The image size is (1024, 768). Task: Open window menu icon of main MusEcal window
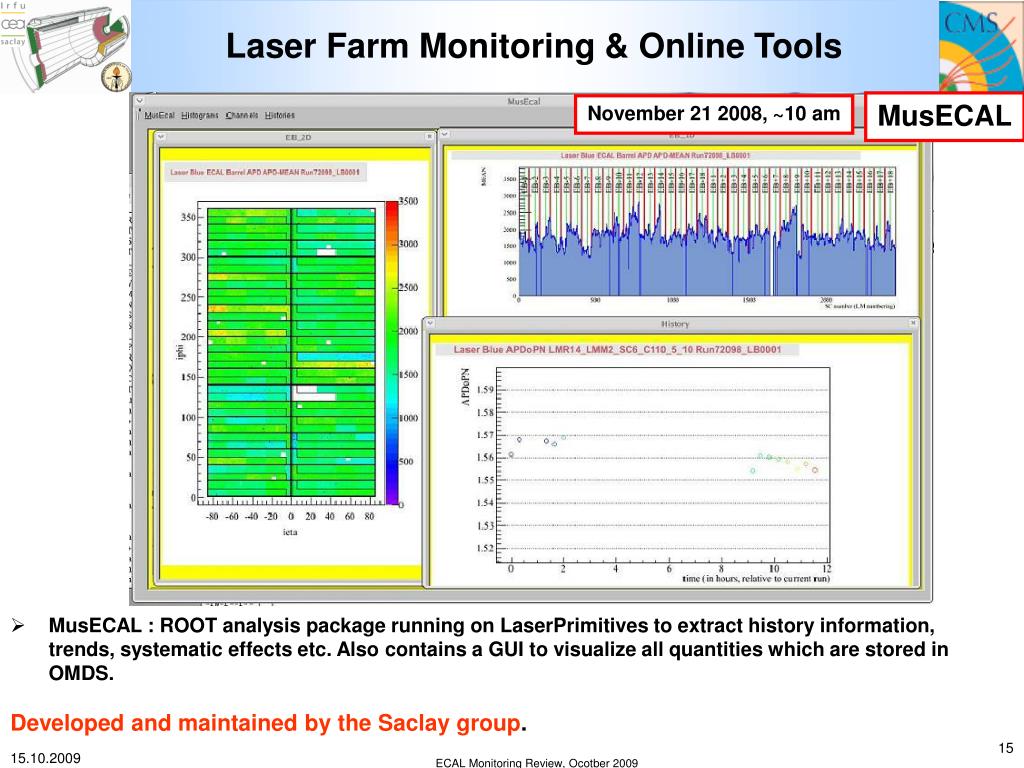tap(140, 101)
